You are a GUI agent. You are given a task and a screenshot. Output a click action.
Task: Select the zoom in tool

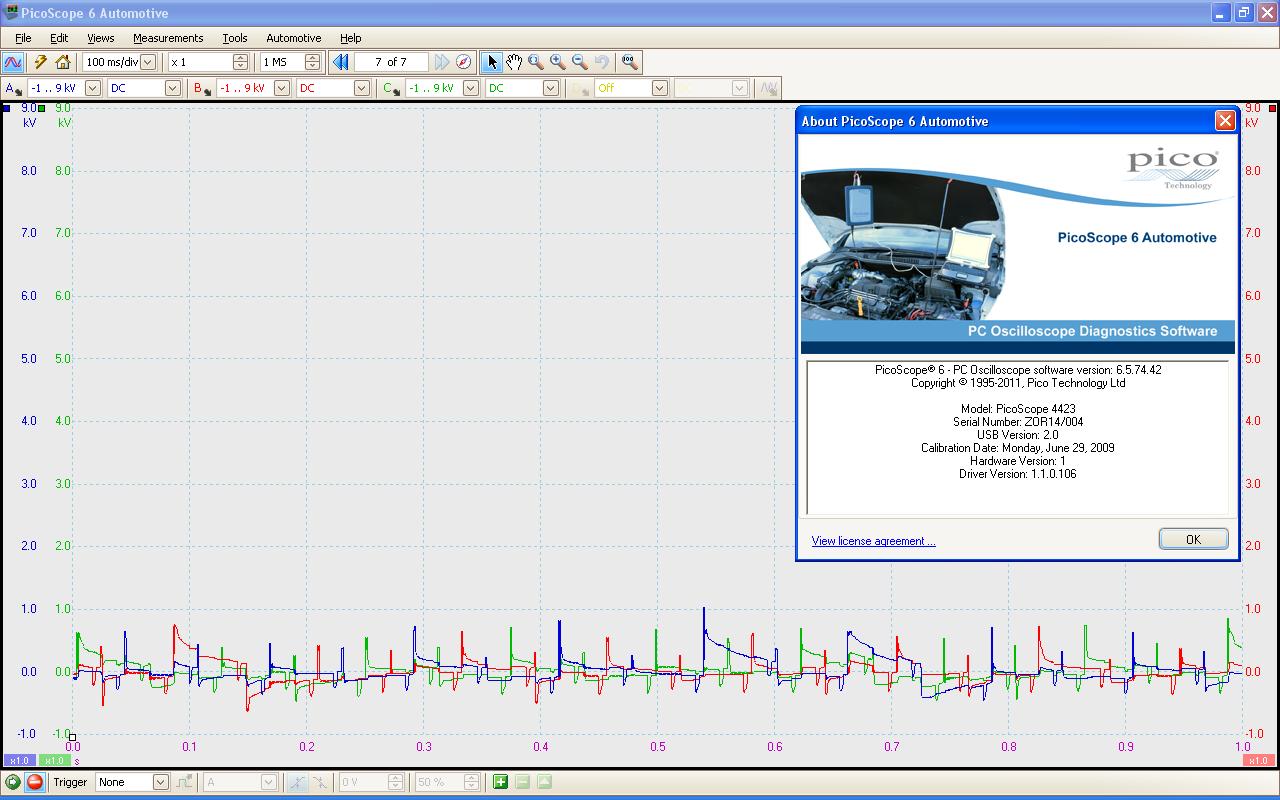(x=558, y=62)
